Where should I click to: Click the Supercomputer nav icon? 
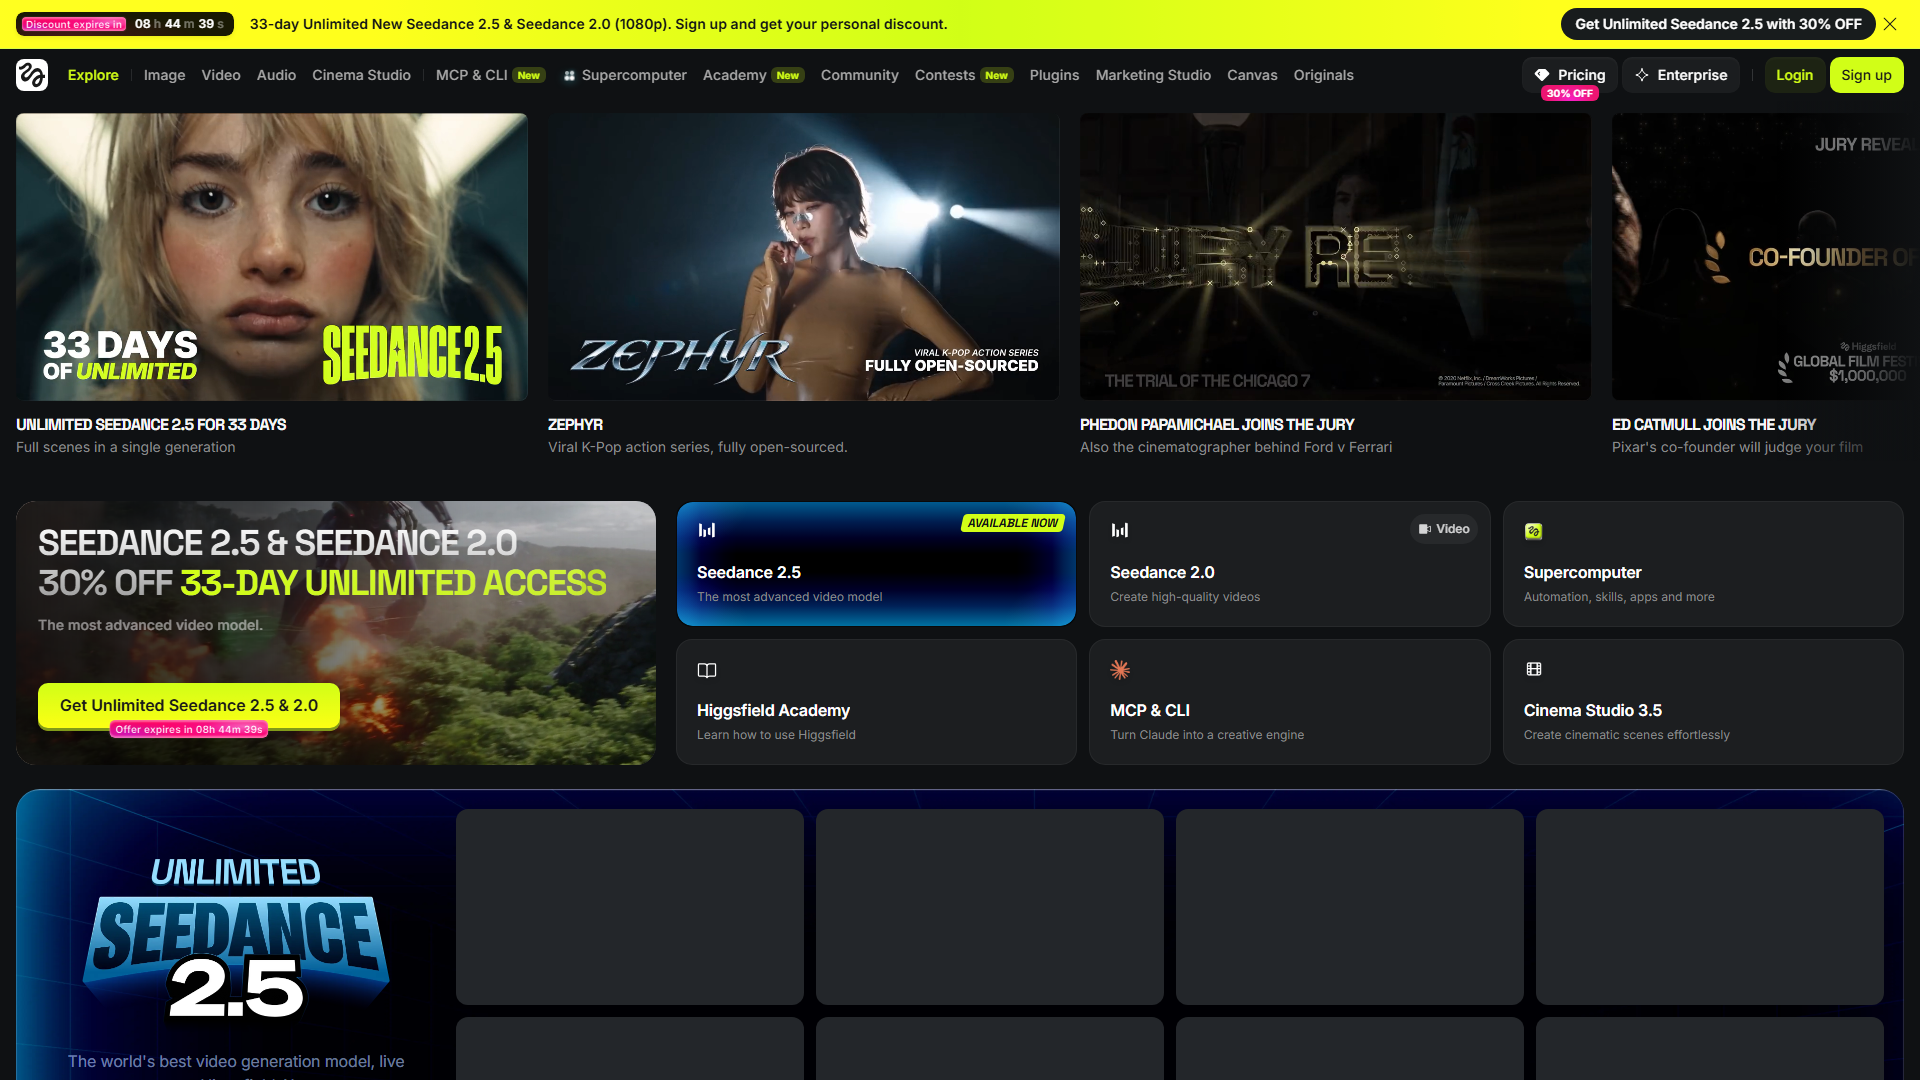tap(569, 76)
